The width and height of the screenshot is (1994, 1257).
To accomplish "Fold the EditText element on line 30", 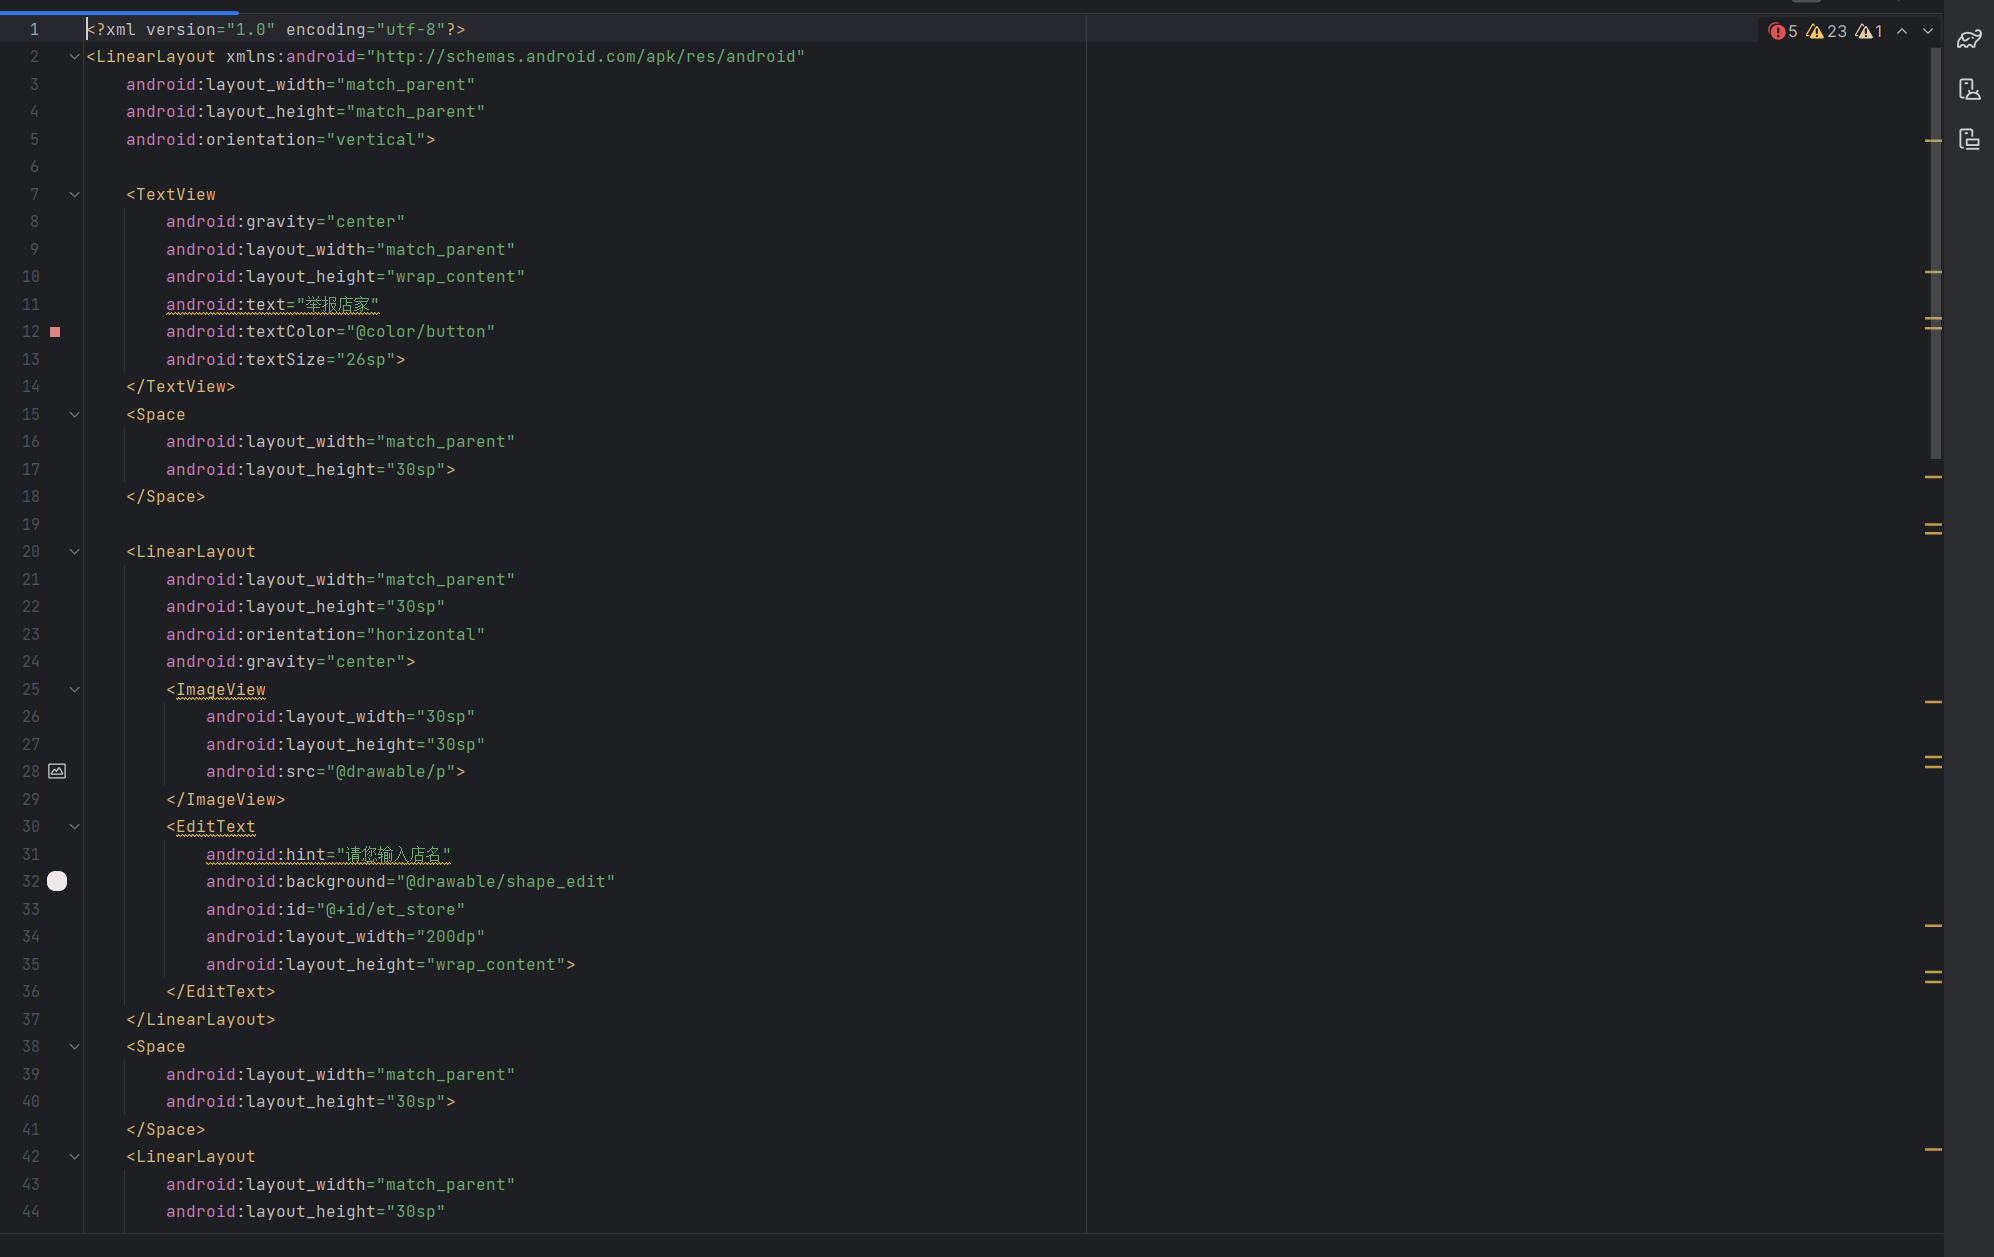I will (x=74, y=827).
